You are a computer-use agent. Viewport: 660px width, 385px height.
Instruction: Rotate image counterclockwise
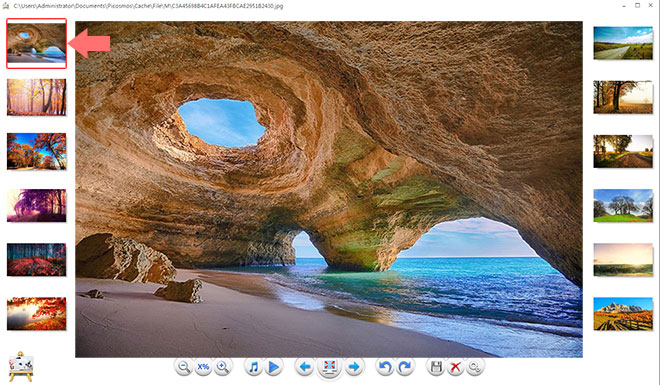(385, 367)
